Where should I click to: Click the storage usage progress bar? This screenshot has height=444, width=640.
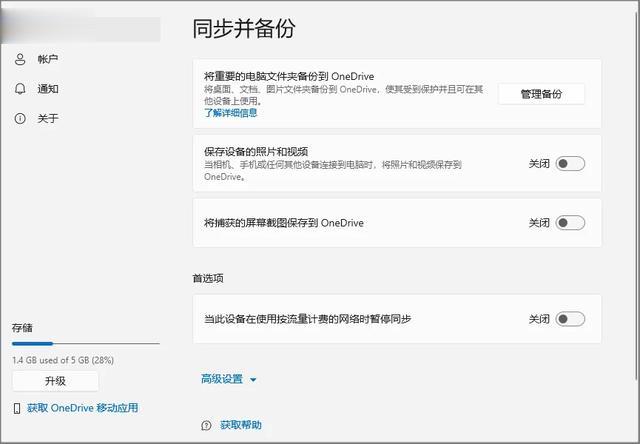86,344
